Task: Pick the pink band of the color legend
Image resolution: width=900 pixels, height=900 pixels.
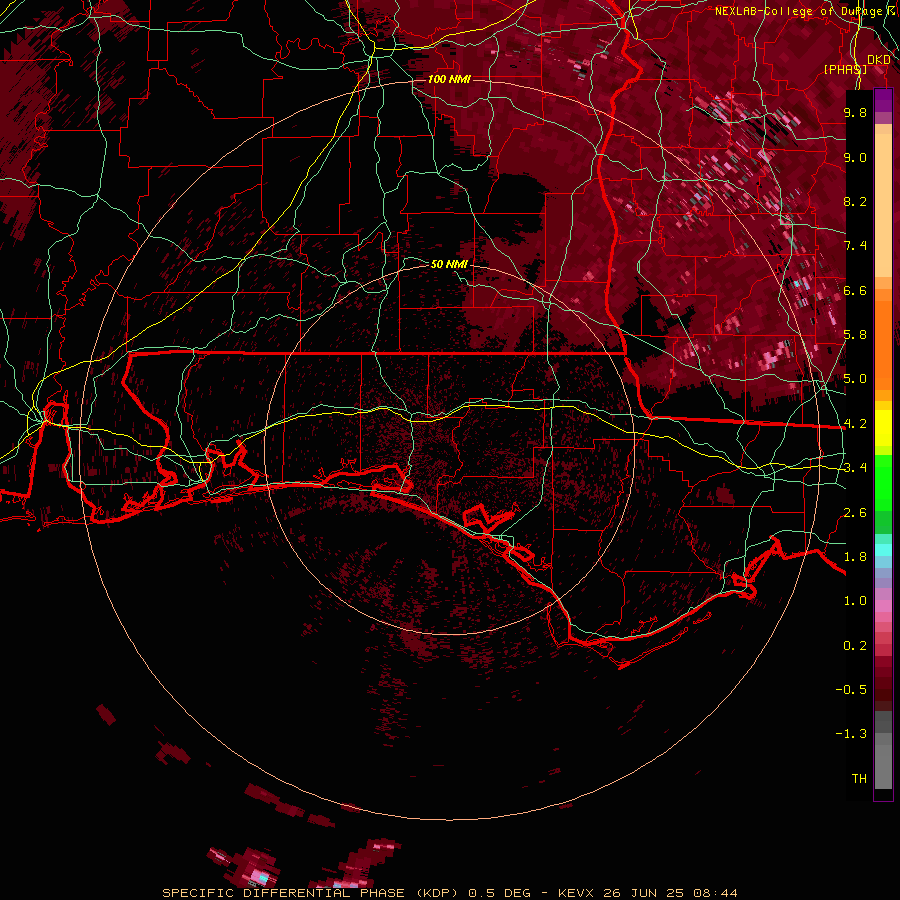Action: [883, 606]
